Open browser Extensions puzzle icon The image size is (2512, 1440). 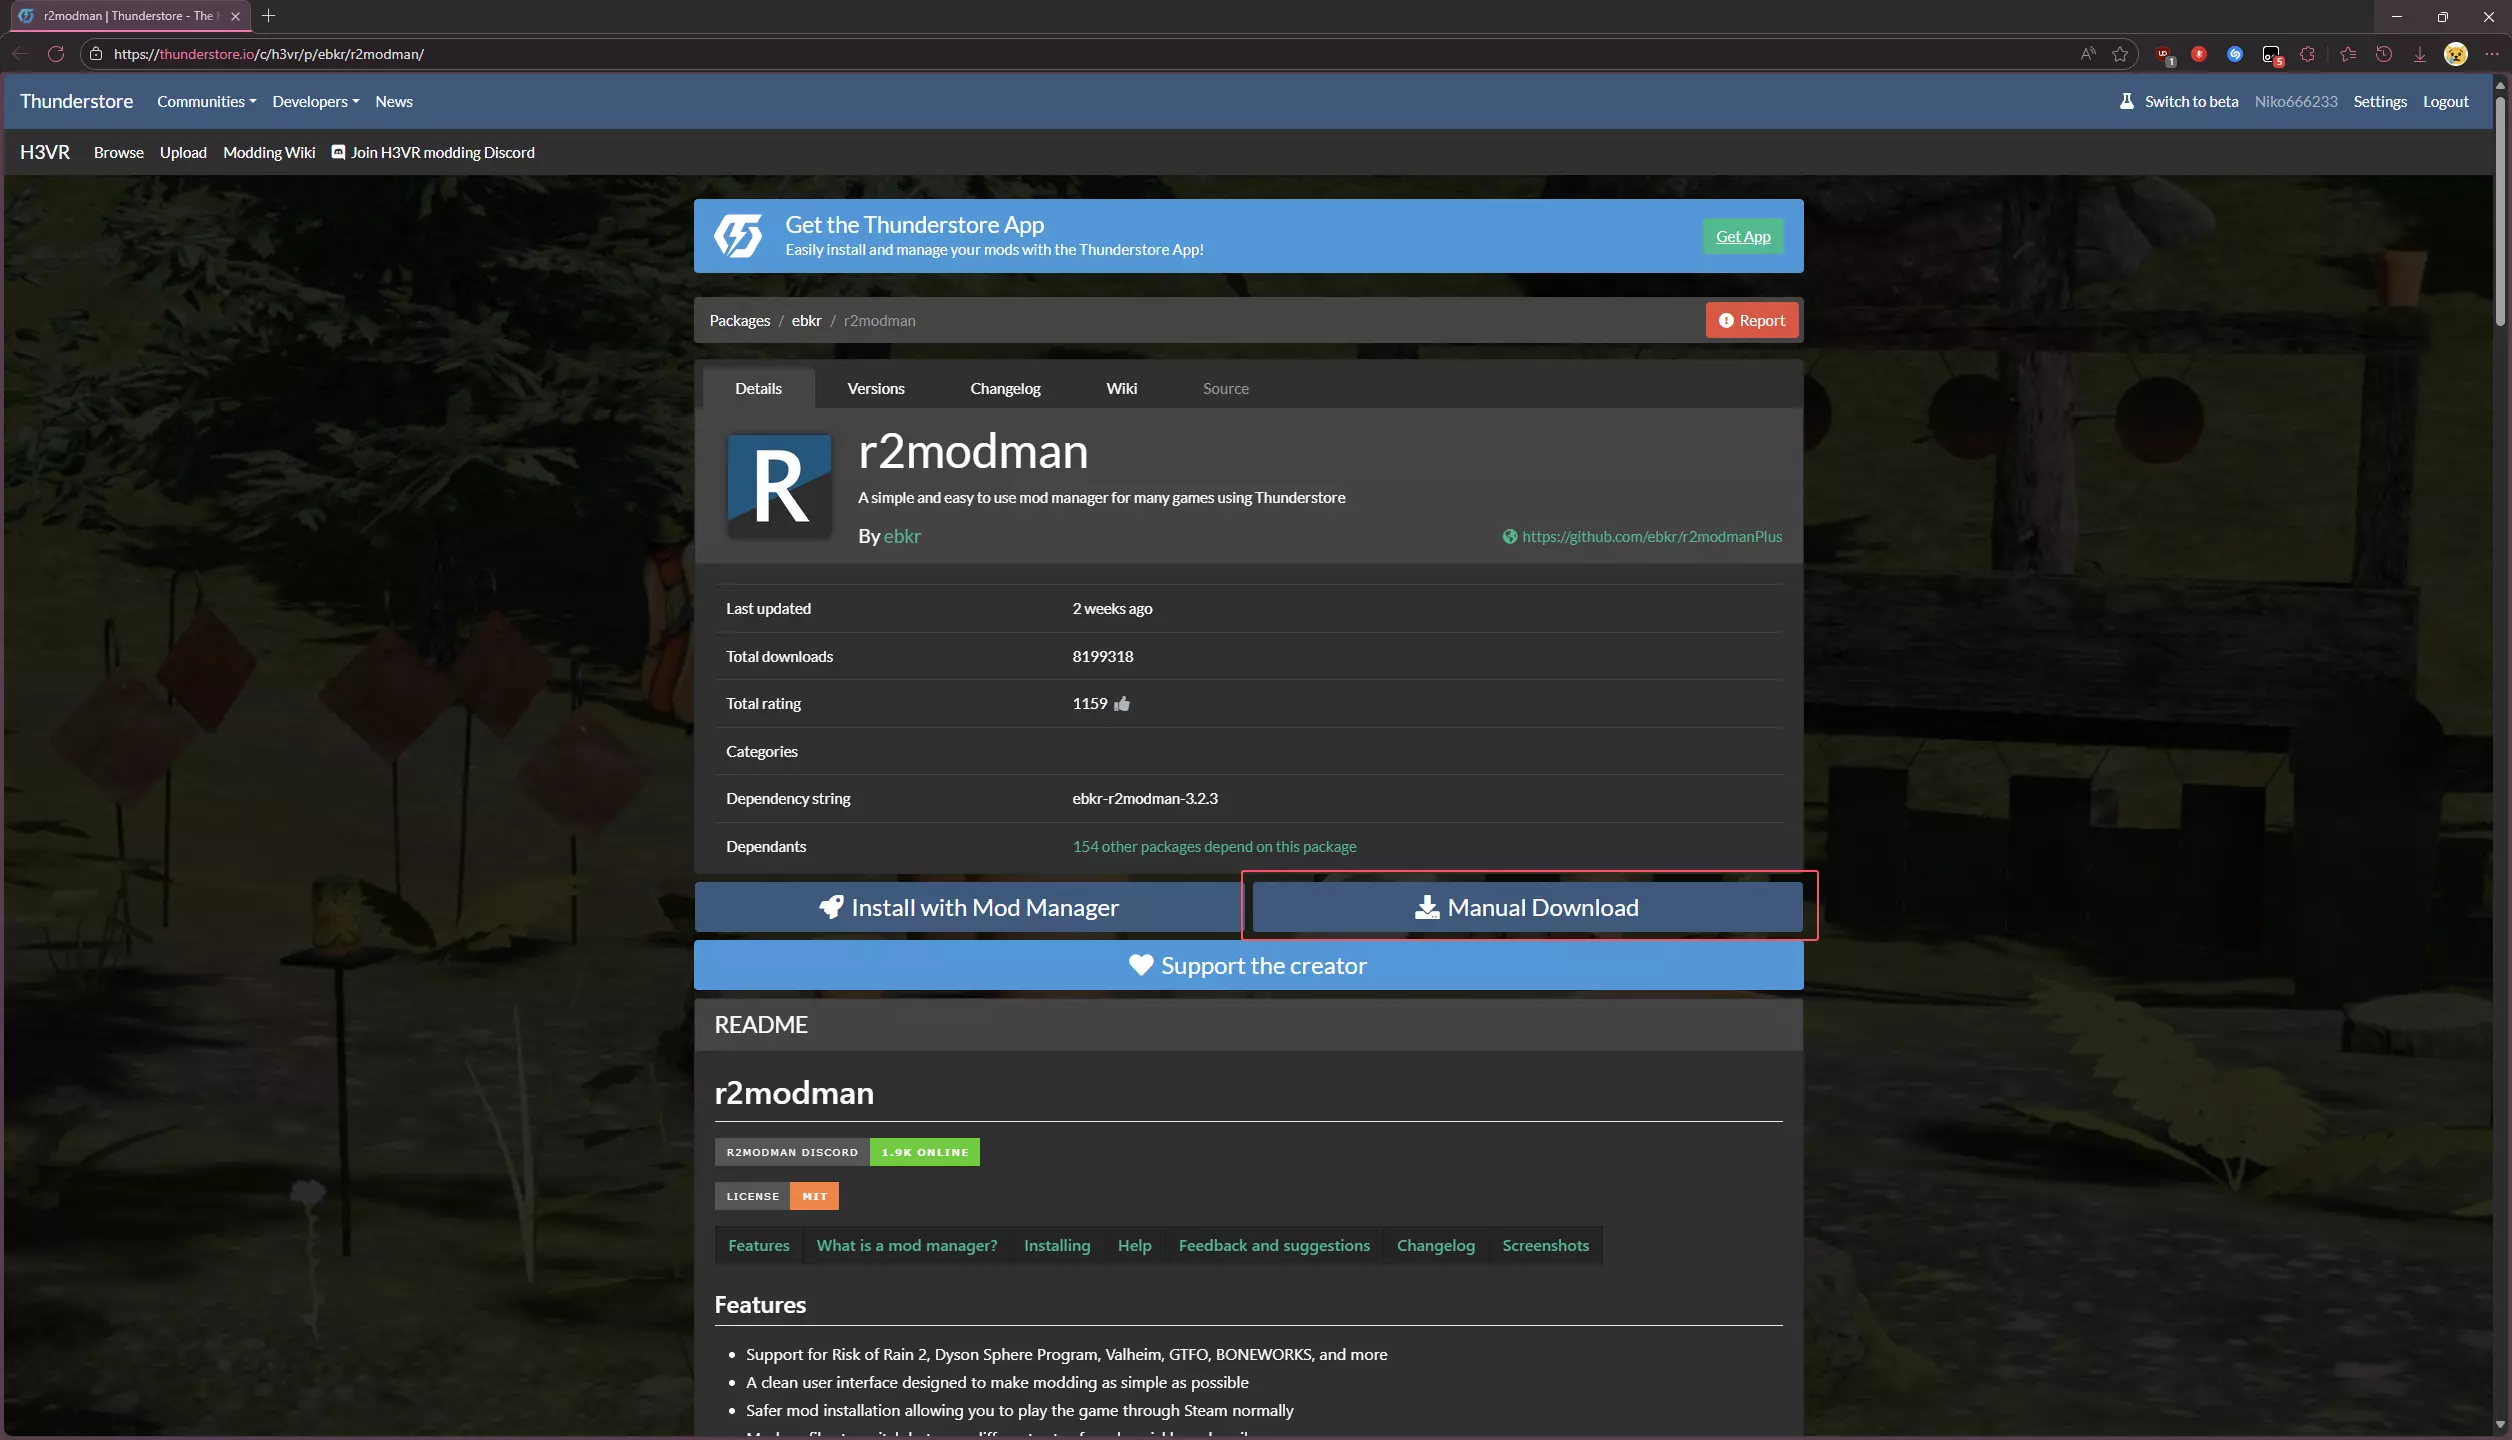point(2308,54)
